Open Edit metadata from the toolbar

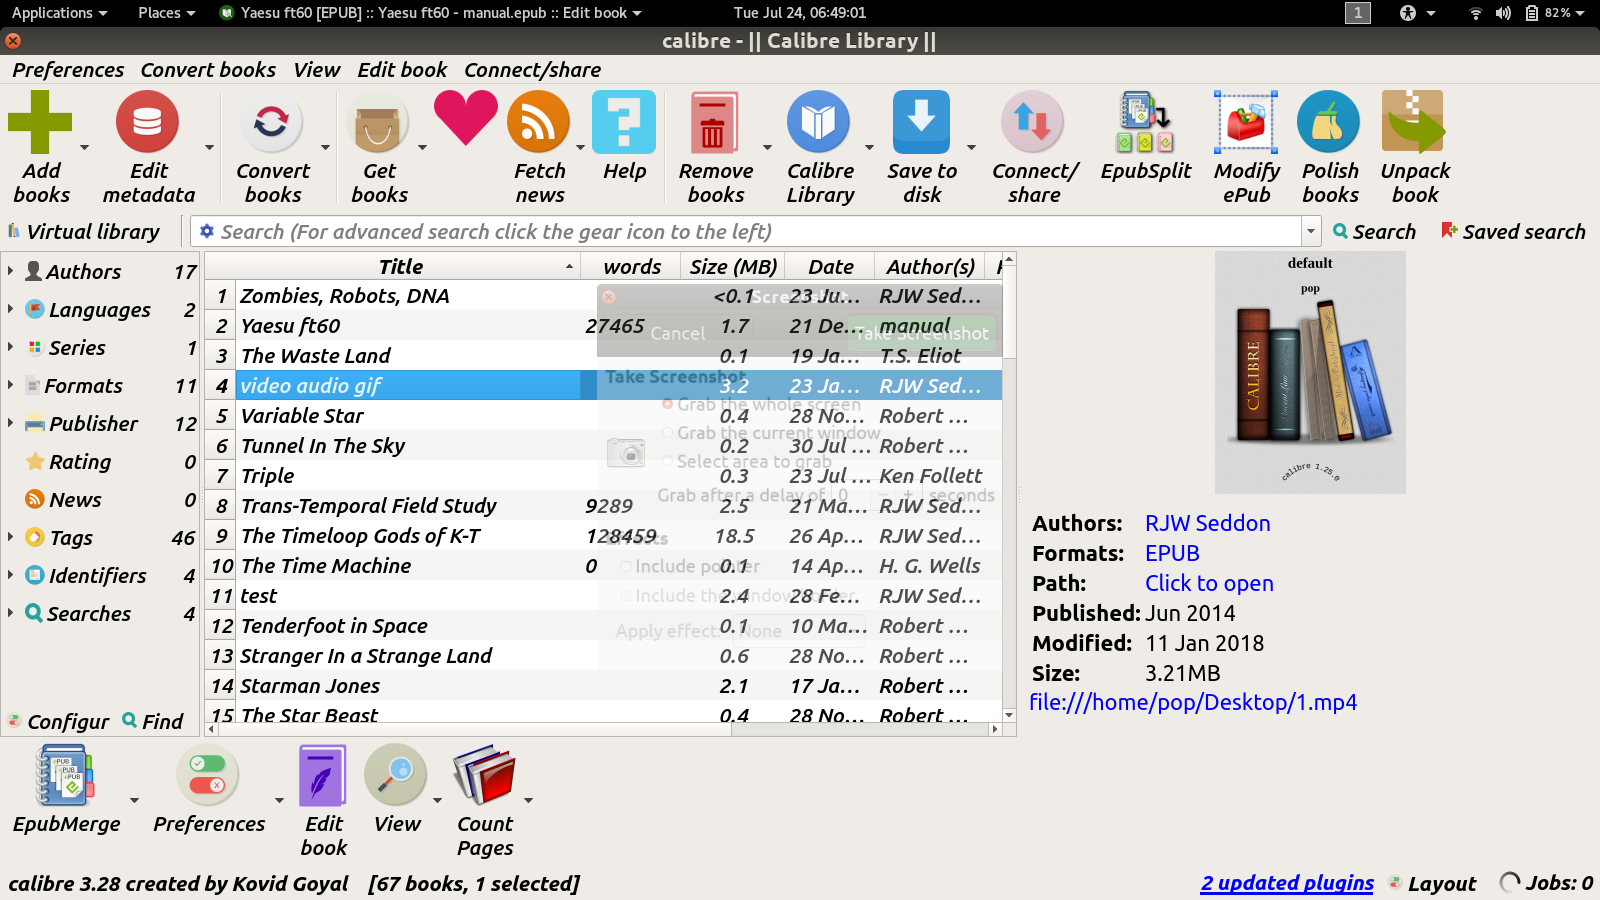[147, 122]
